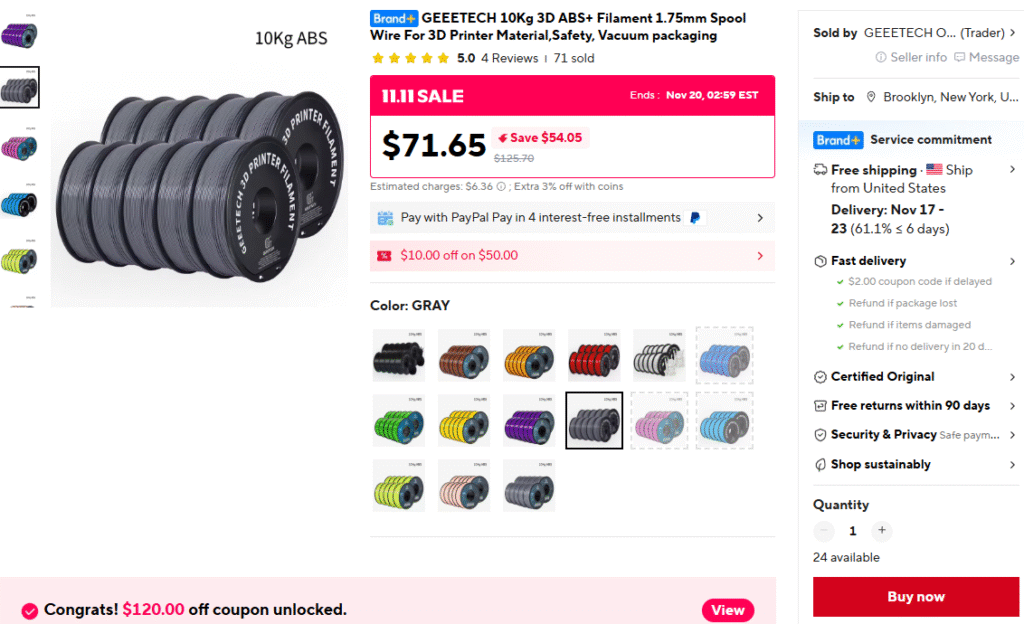
Task: Open the $10.00 off on $50.00 offer
Action: pyautogui.click(x=572, y=256)
